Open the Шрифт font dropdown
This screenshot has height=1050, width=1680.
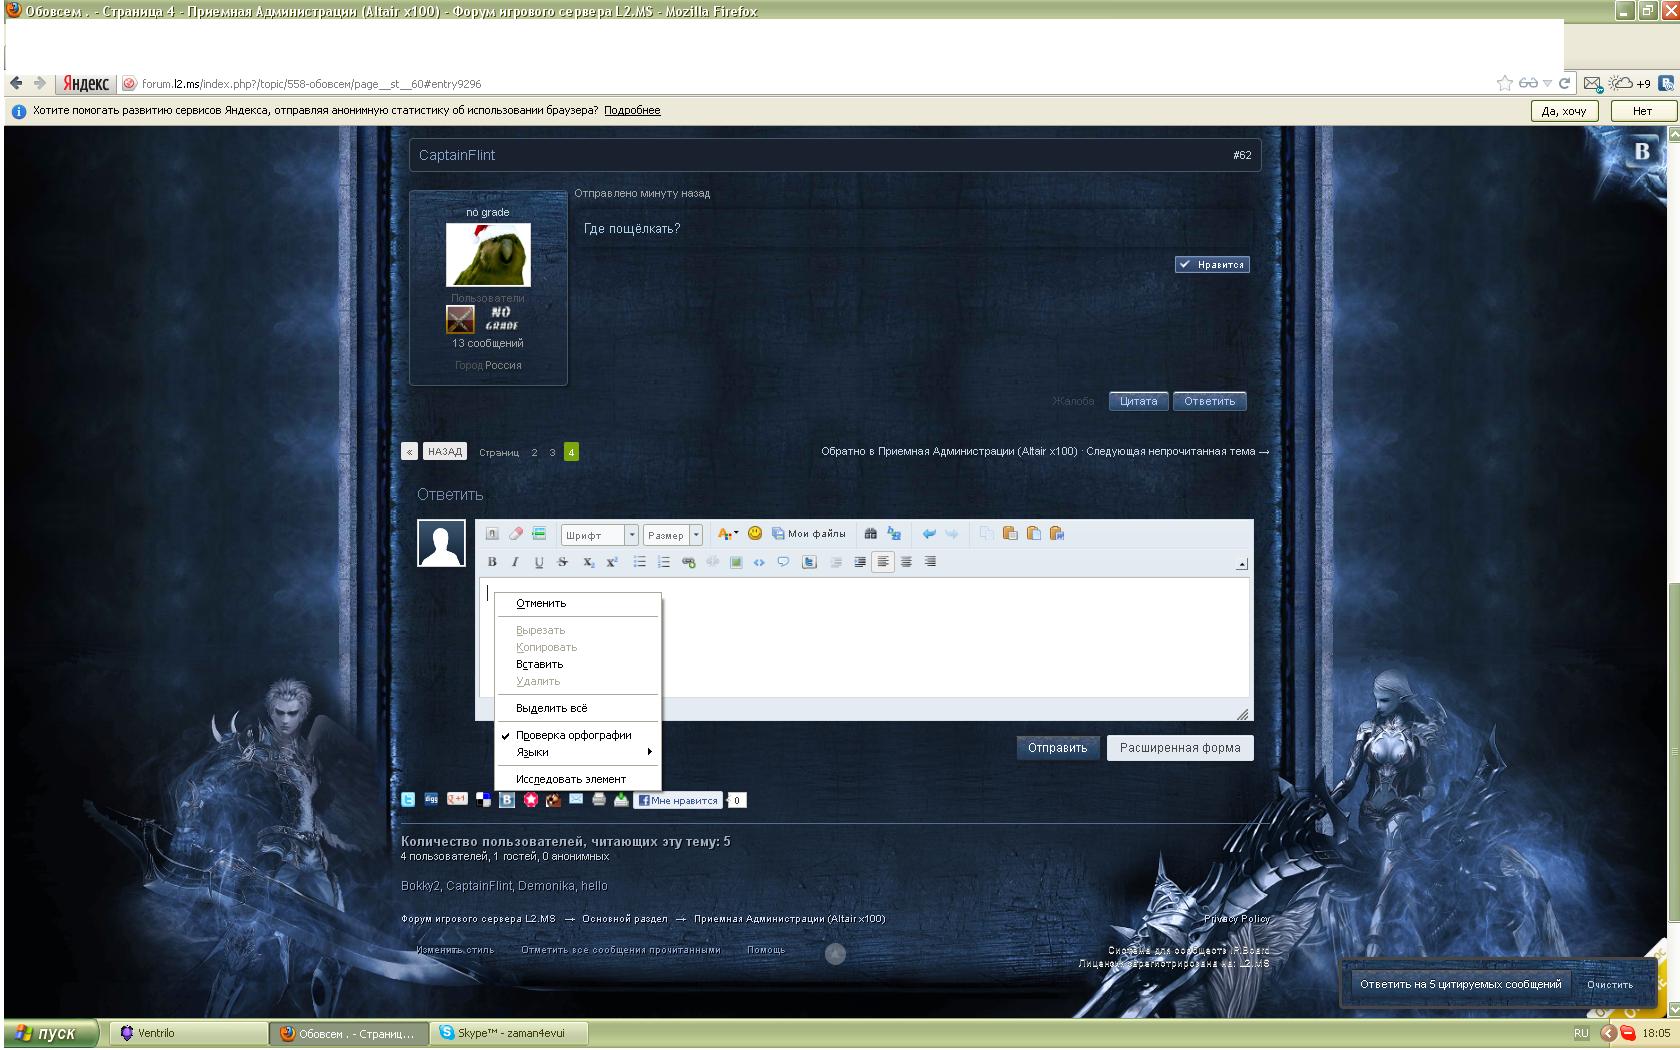click(x=599, y=535)
